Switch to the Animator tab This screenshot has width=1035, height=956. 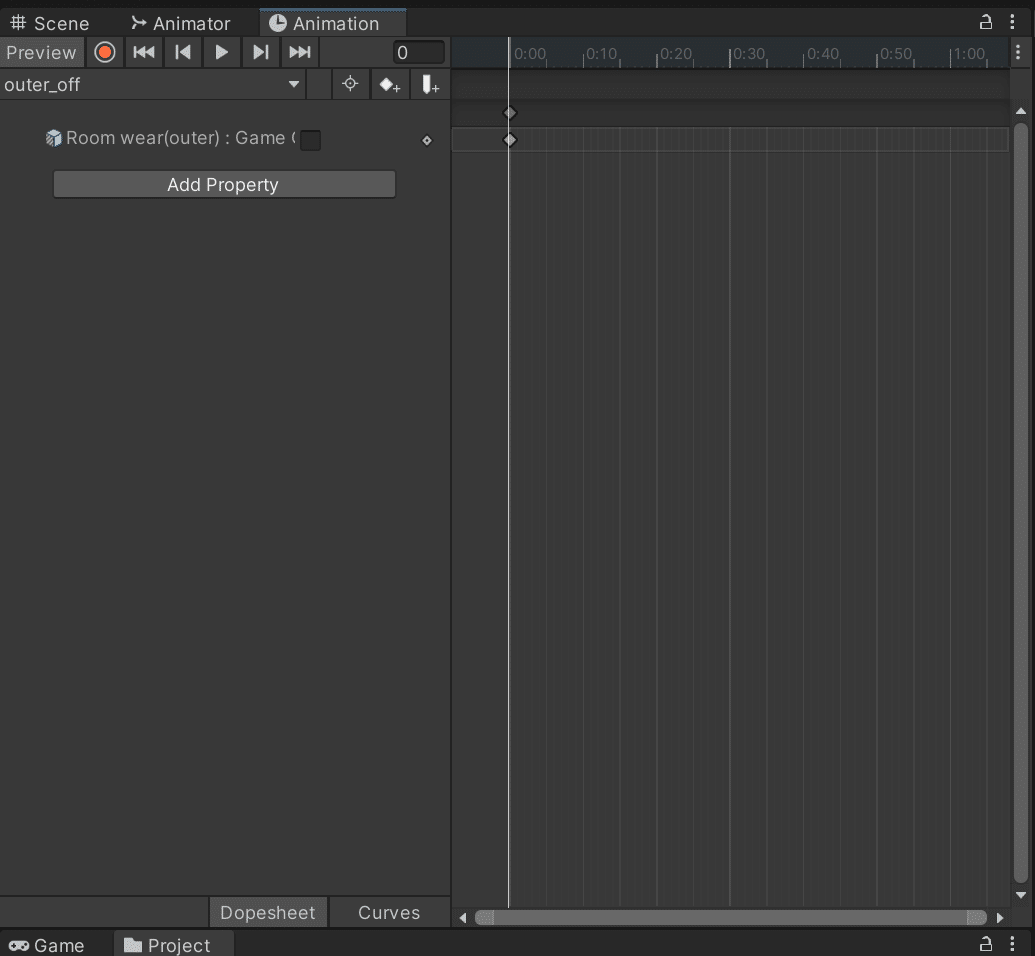point(182,22)
